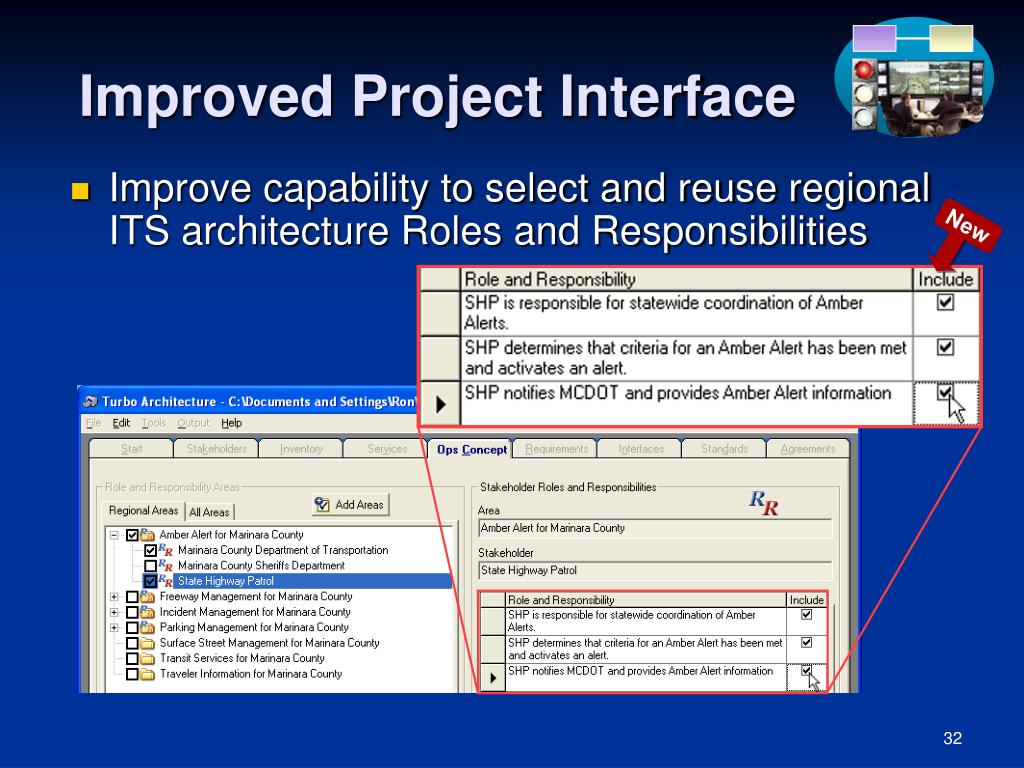The height and width of the screenshot is (768, 1024).
Task: Toggle Include checkbox for determines criteria in enlarged callout
Action: click(x=946, y=347)
